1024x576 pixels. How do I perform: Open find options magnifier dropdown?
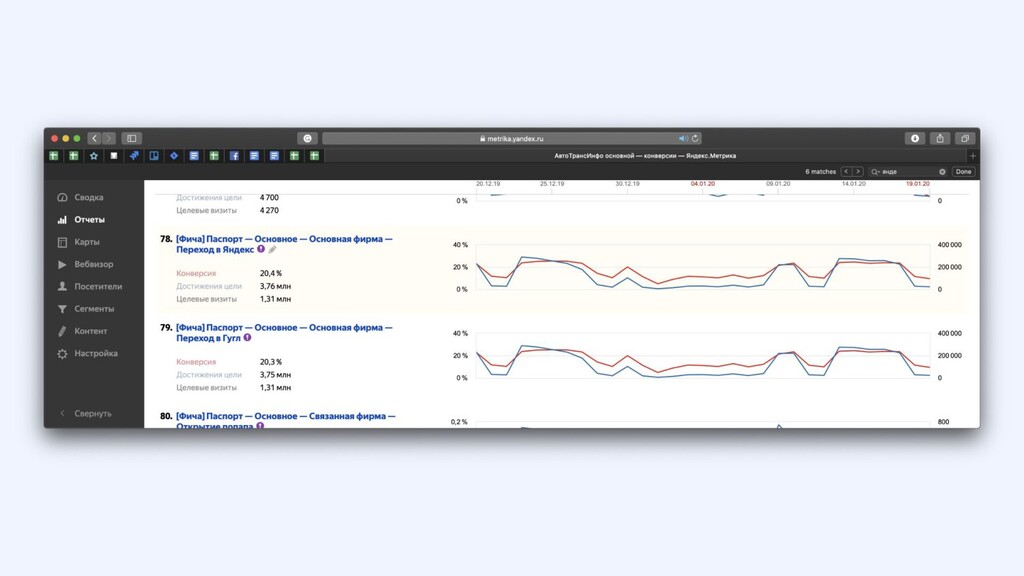pos(875,172)
